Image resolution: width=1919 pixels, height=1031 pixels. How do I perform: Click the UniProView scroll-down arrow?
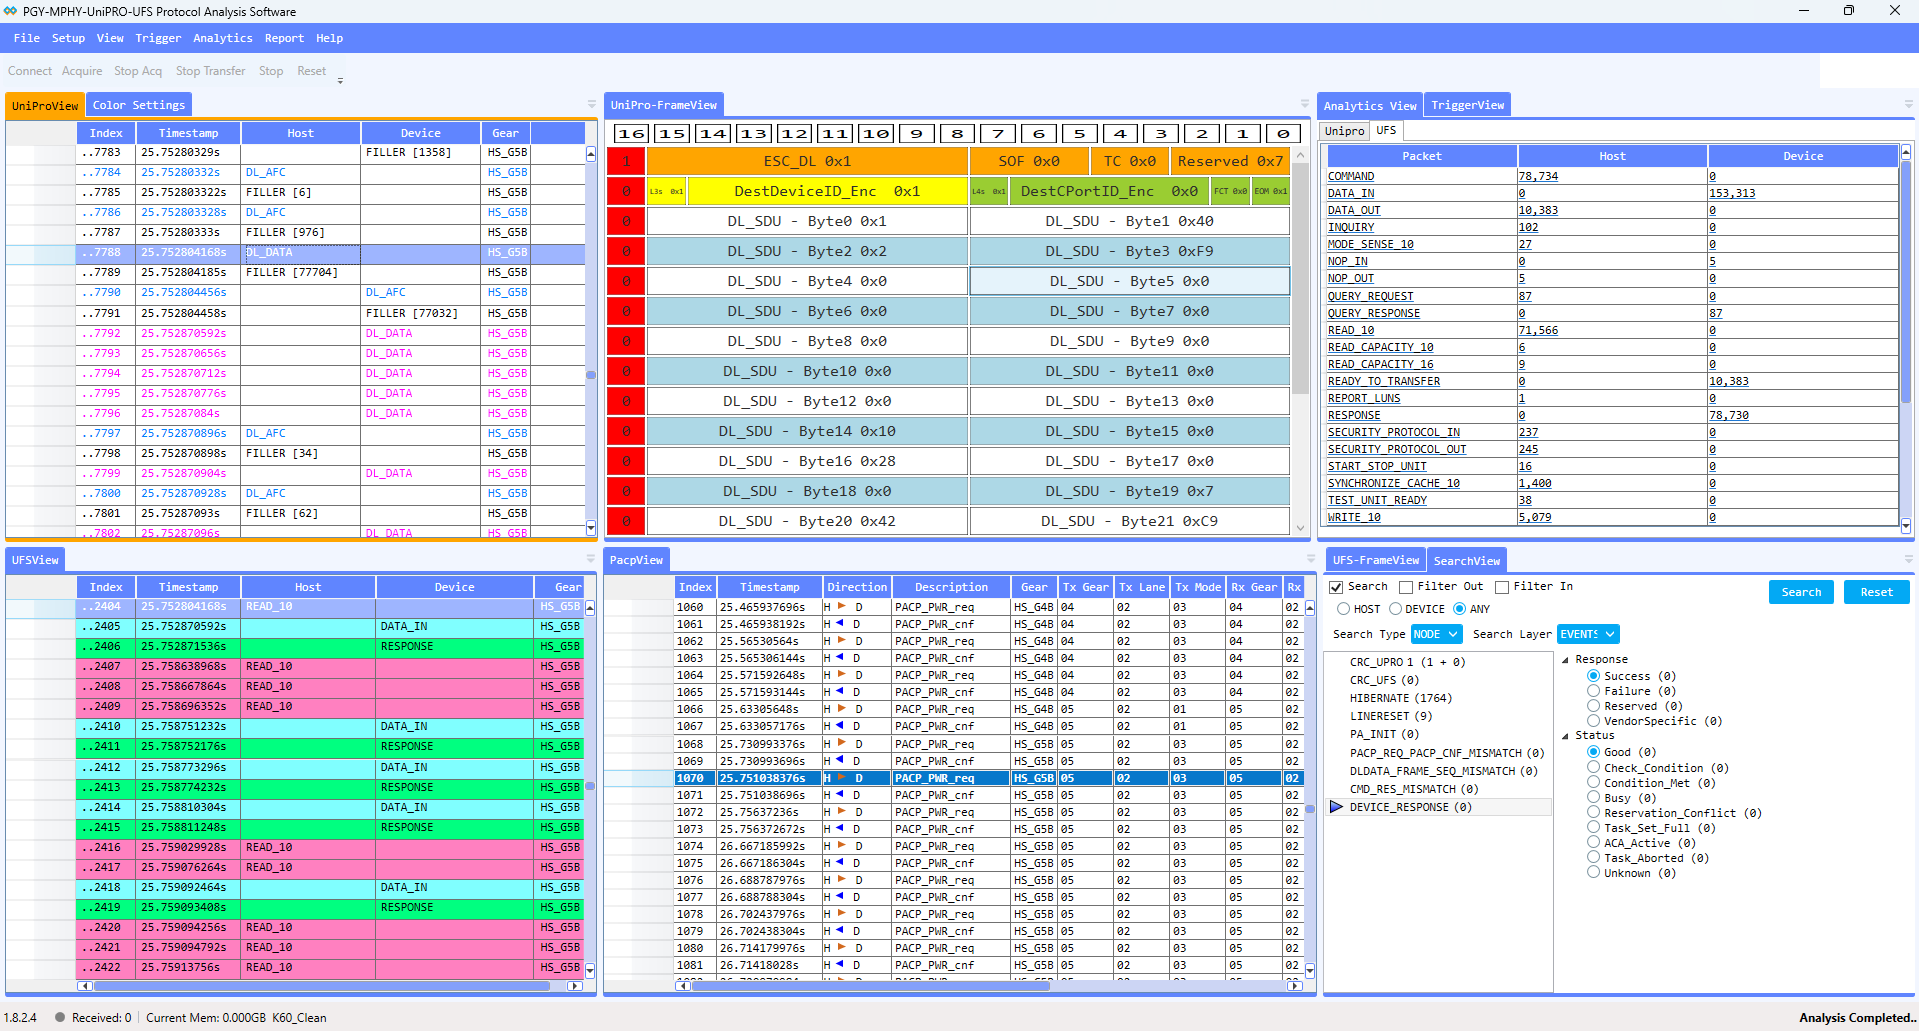click(590, 528)
